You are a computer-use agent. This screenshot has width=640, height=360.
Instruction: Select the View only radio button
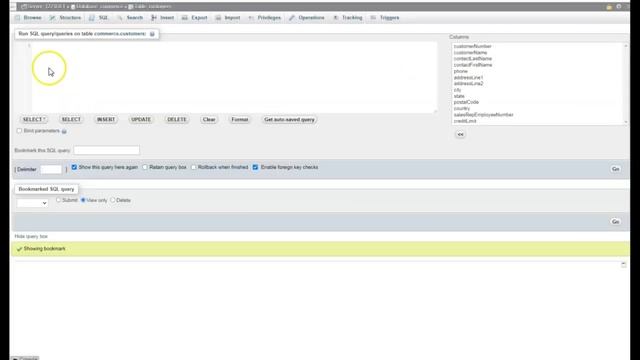[x=83, y=200]
